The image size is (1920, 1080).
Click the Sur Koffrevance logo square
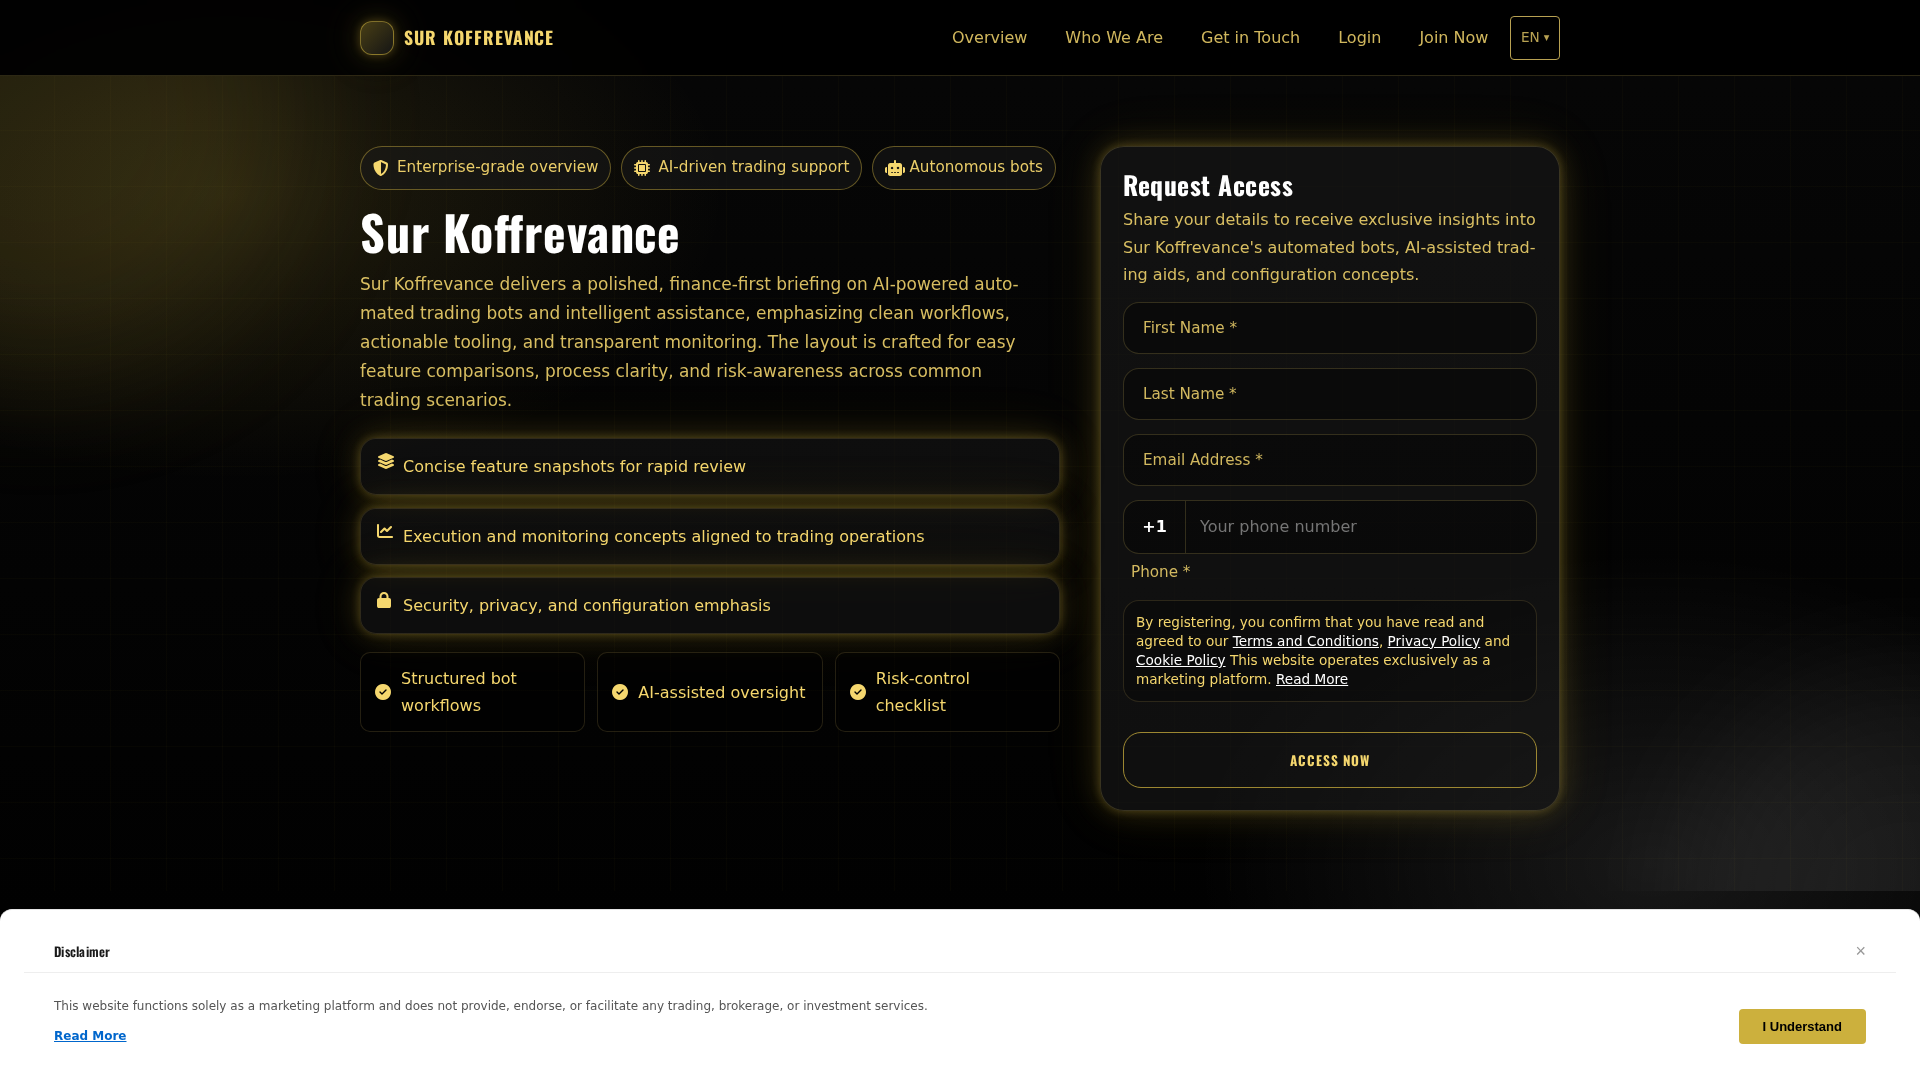coord(377,38)
